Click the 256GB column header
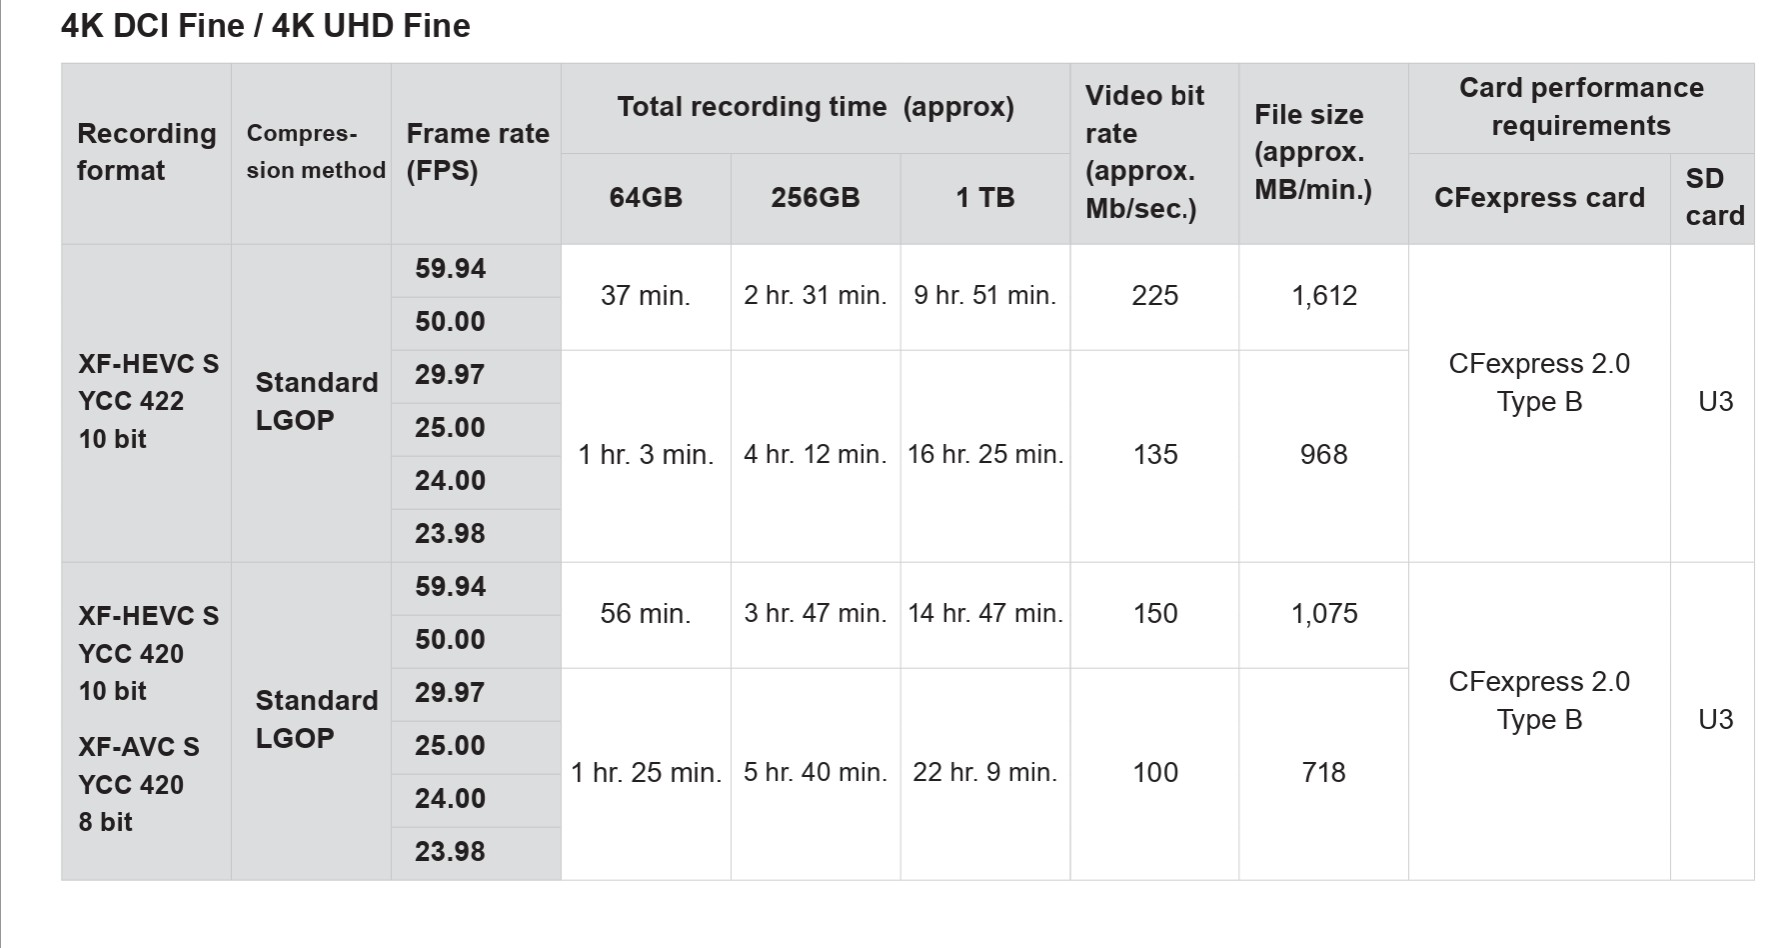The height and width of the screenshot is (948, 1776). coord(815,197)
